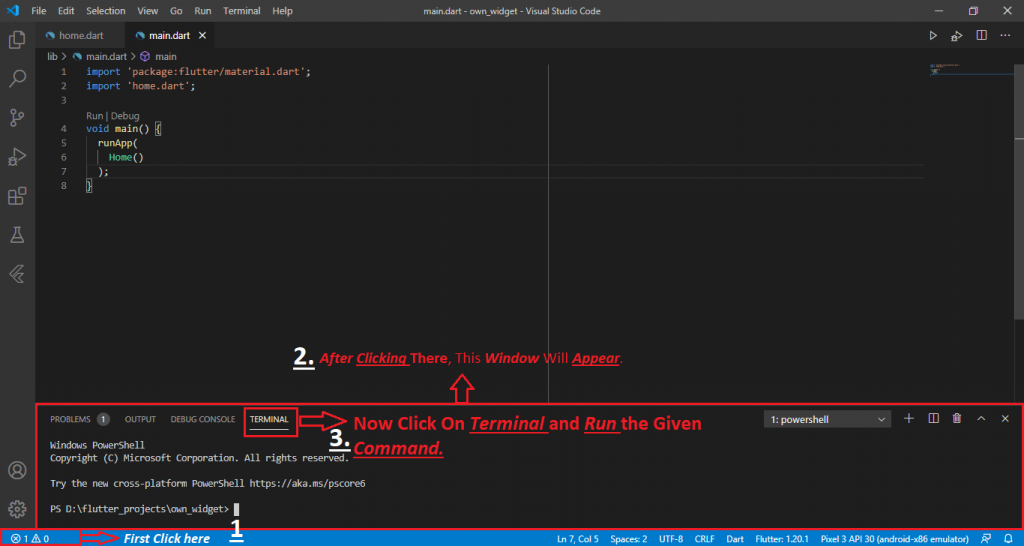Screen dimensions: 1024x546
Task: Open the Accounts icon in activity bar
Action: (17, 470)
